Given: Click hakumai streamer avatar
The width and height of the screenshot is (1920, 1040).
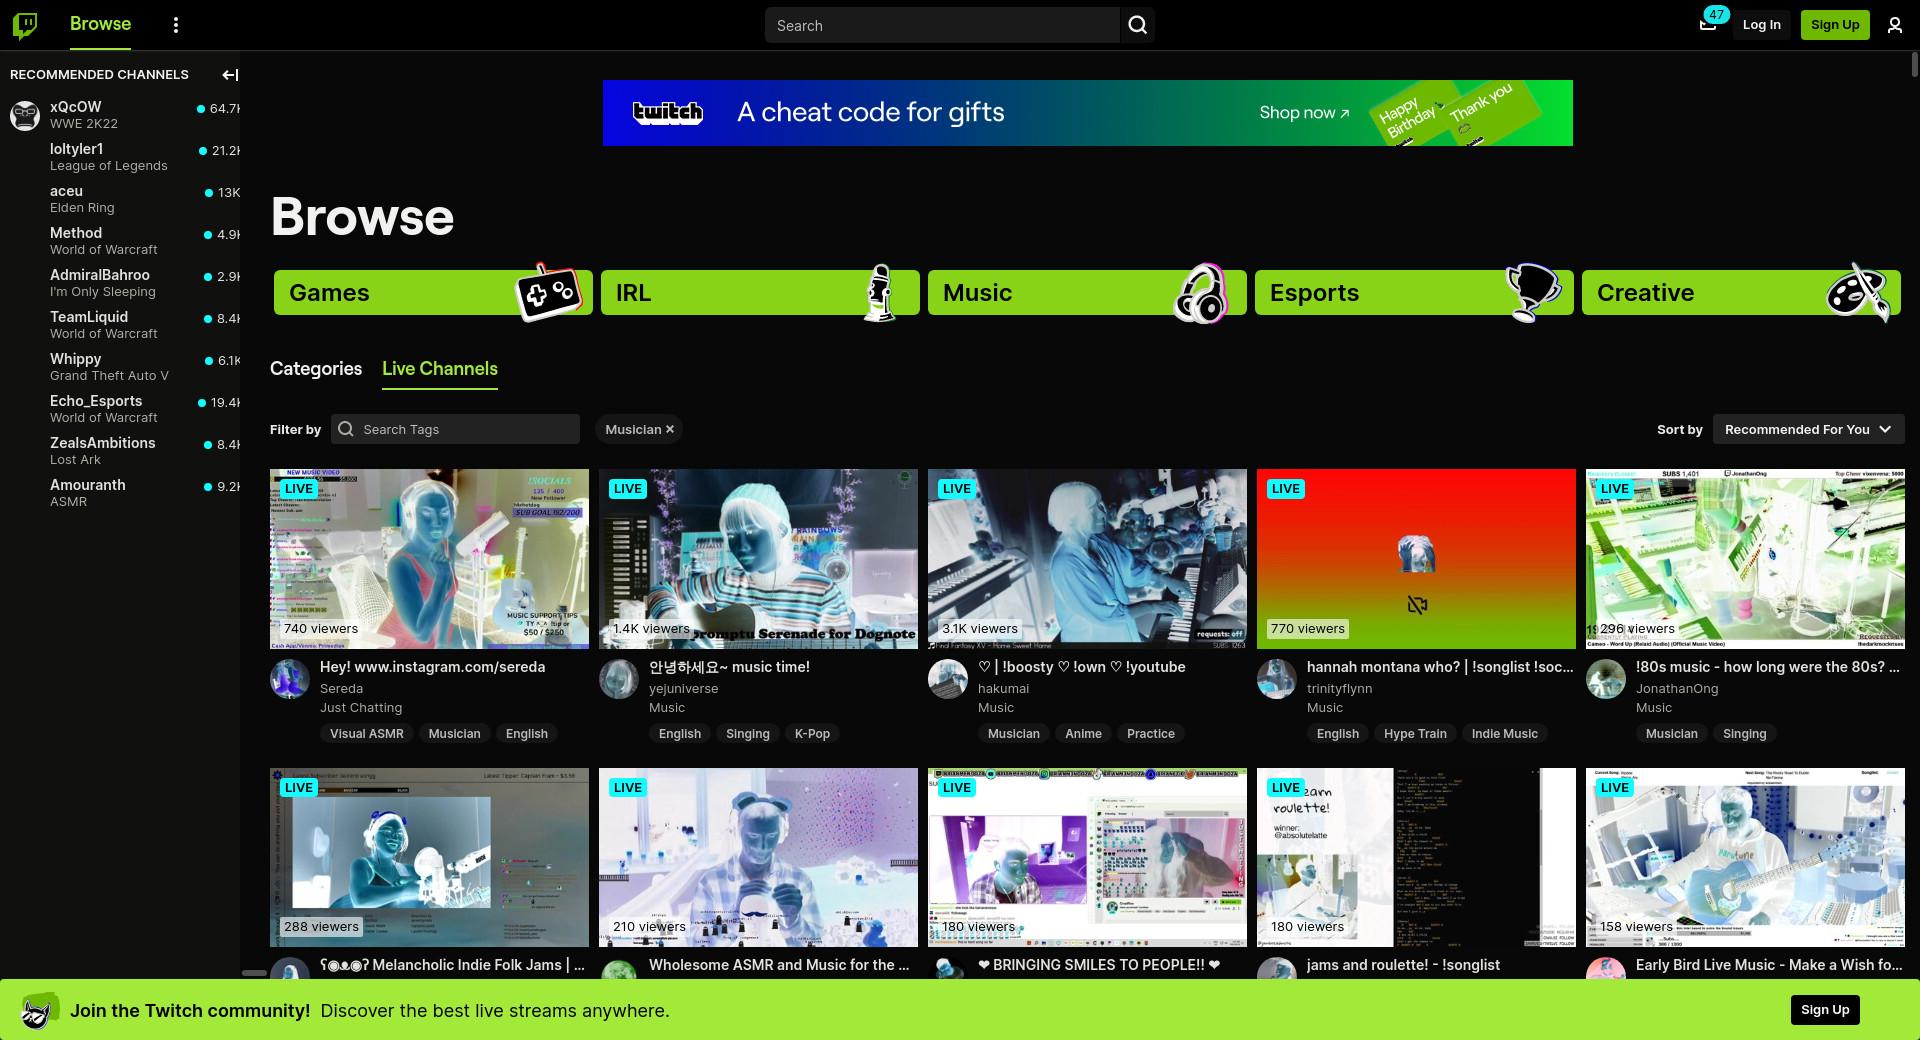Looking at the screenshot, I should pos(948,679).
